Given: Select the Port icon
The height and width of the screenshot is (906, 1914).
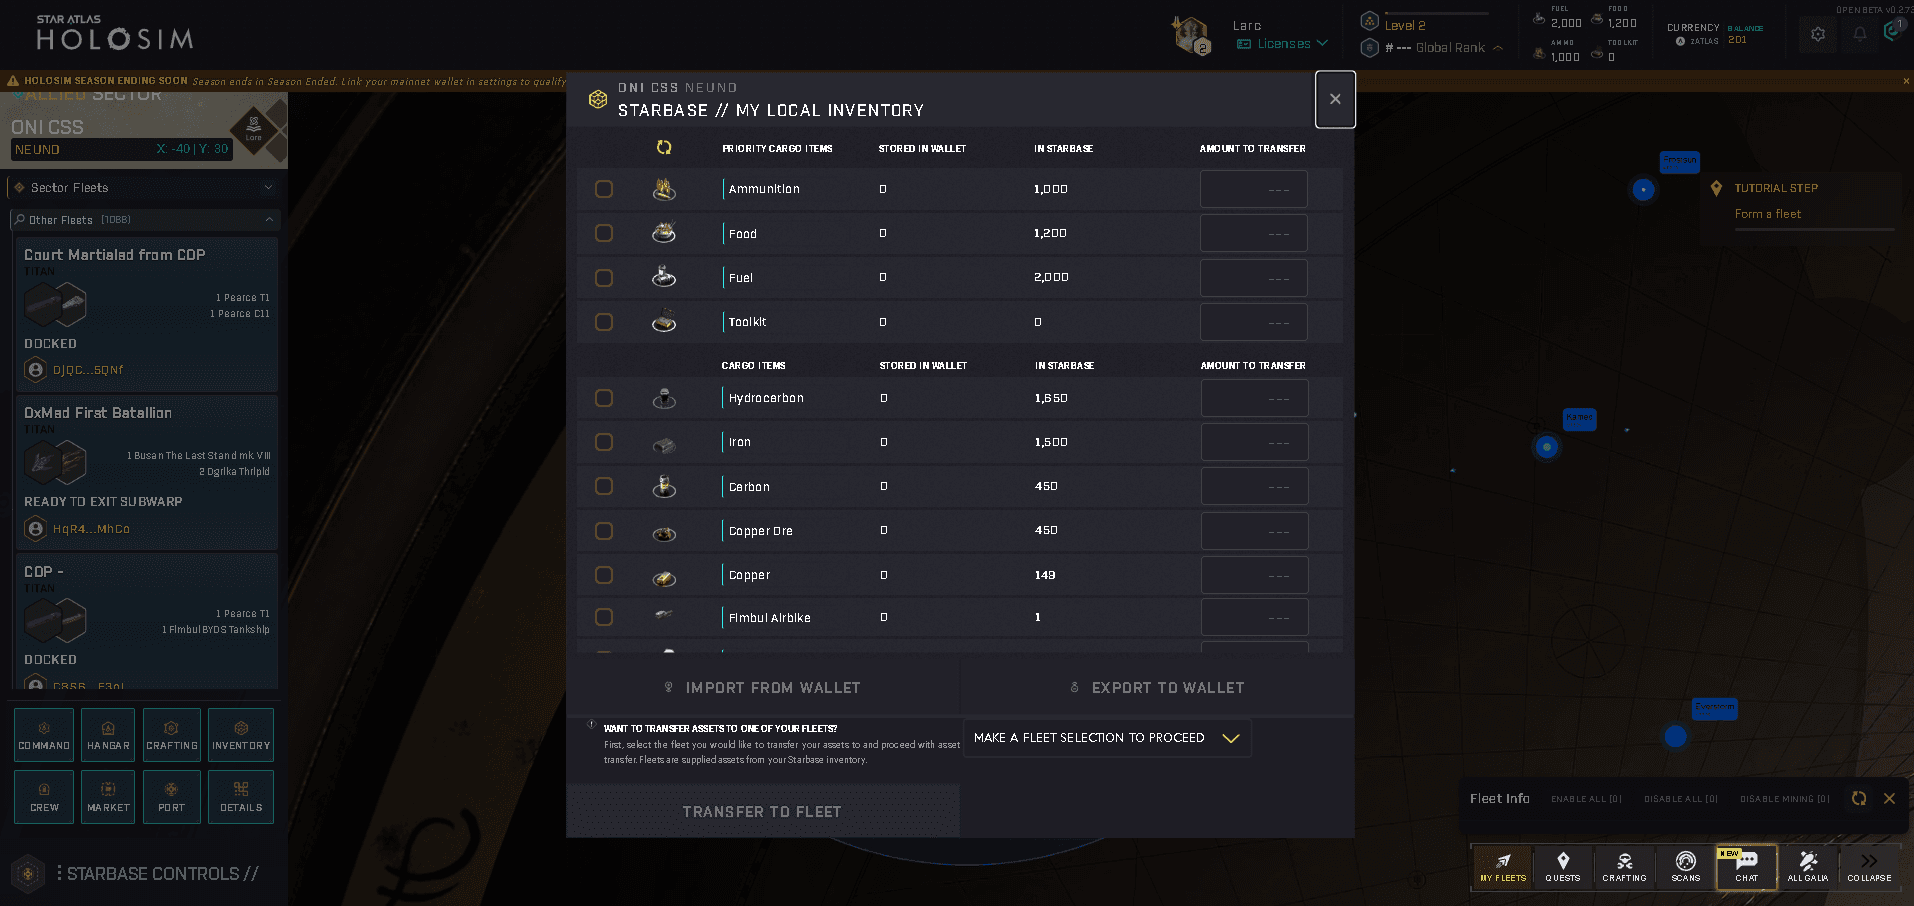Looking at the screenshot, I should click(x=171, y=797).
